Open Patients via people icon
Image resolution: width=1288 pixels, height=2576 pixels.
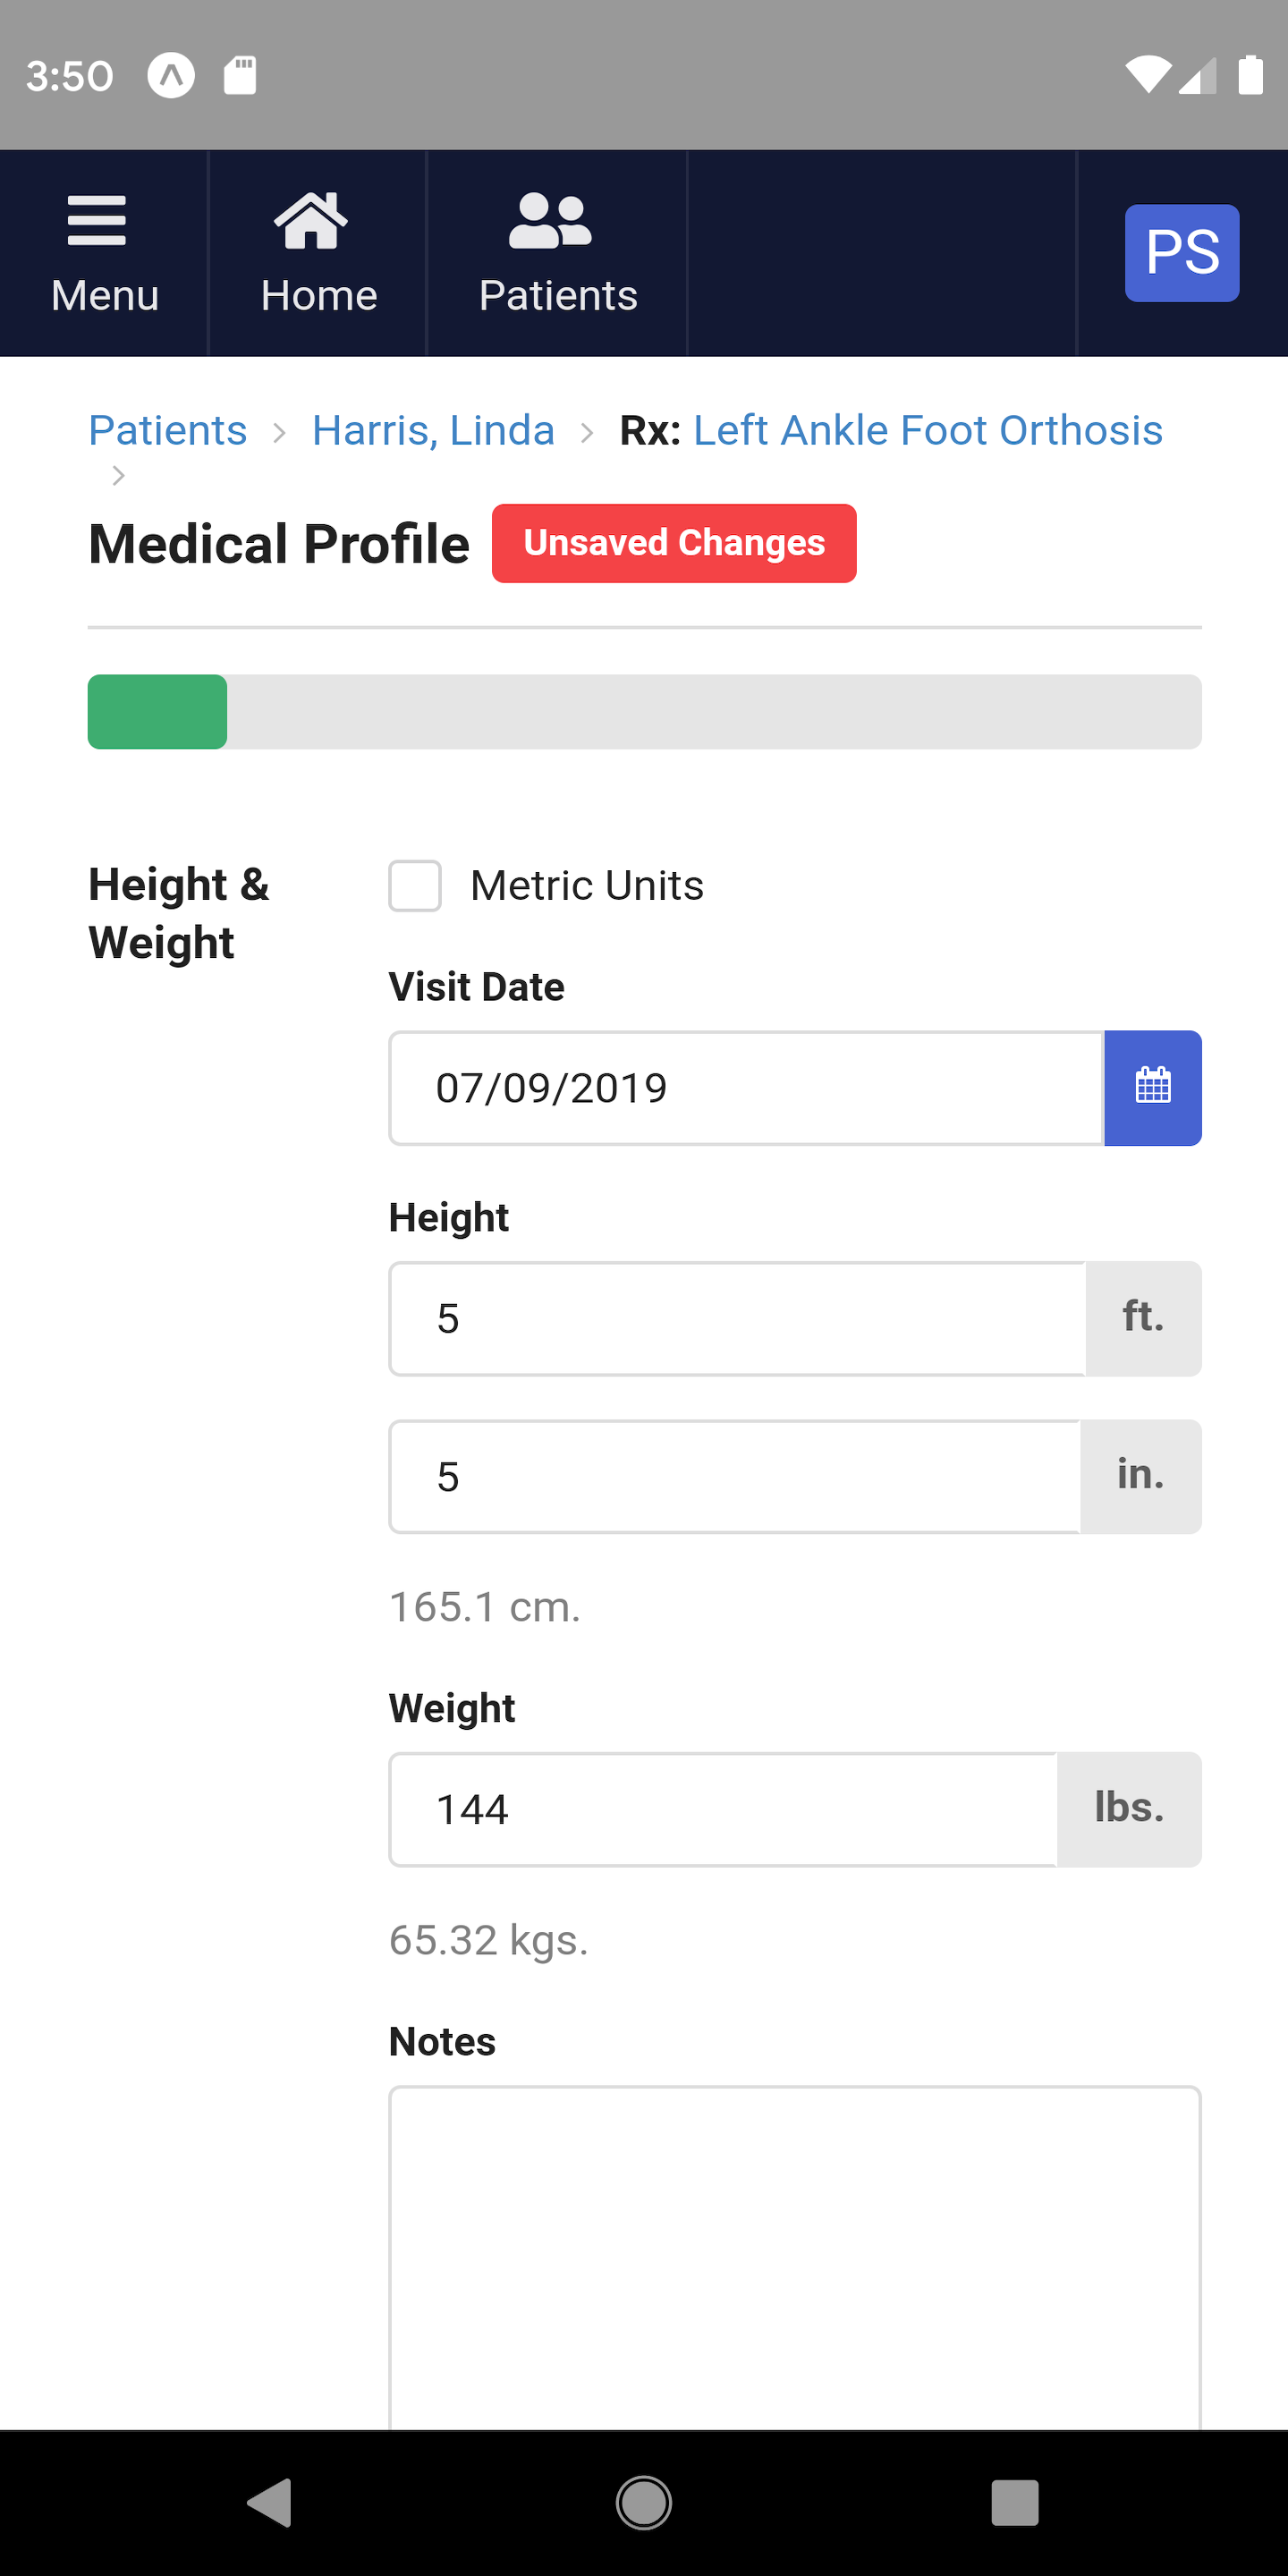550,220
